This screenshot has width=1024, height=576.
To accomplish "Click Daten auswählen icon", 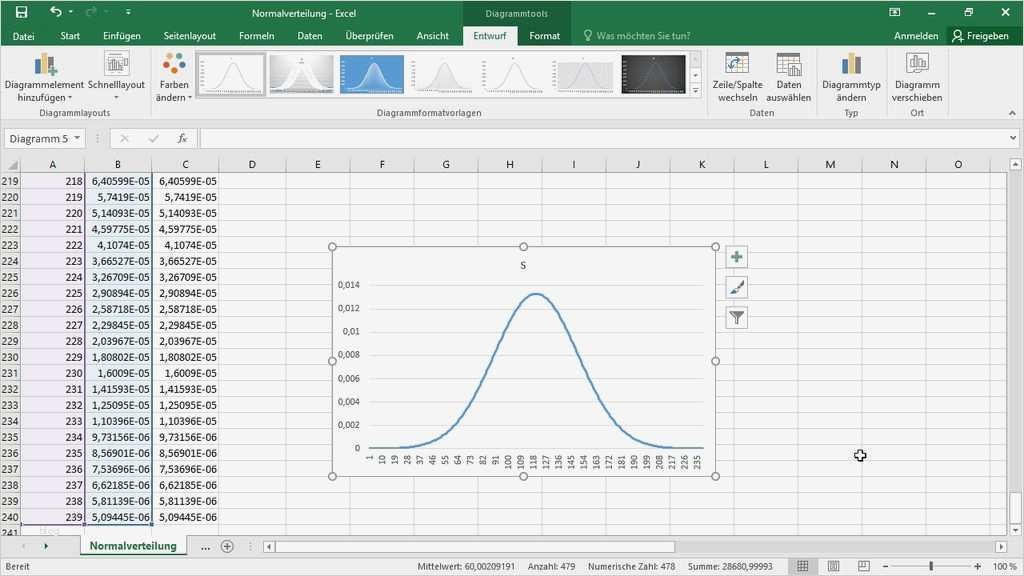I will coord(788,65).
